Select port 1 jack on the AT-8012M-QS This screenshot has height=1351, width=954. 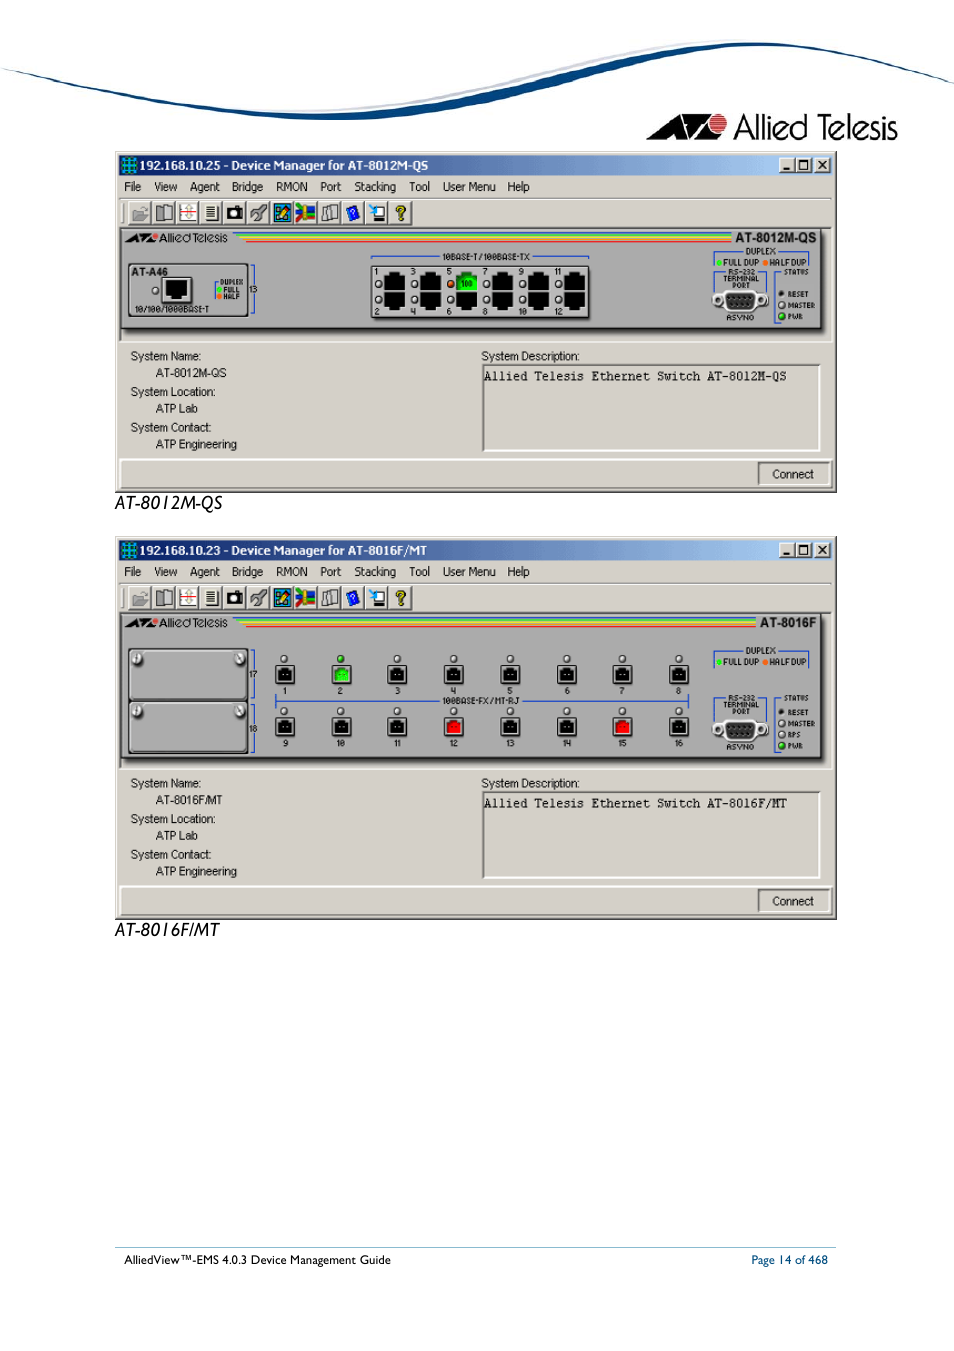(x=394, y=283)
